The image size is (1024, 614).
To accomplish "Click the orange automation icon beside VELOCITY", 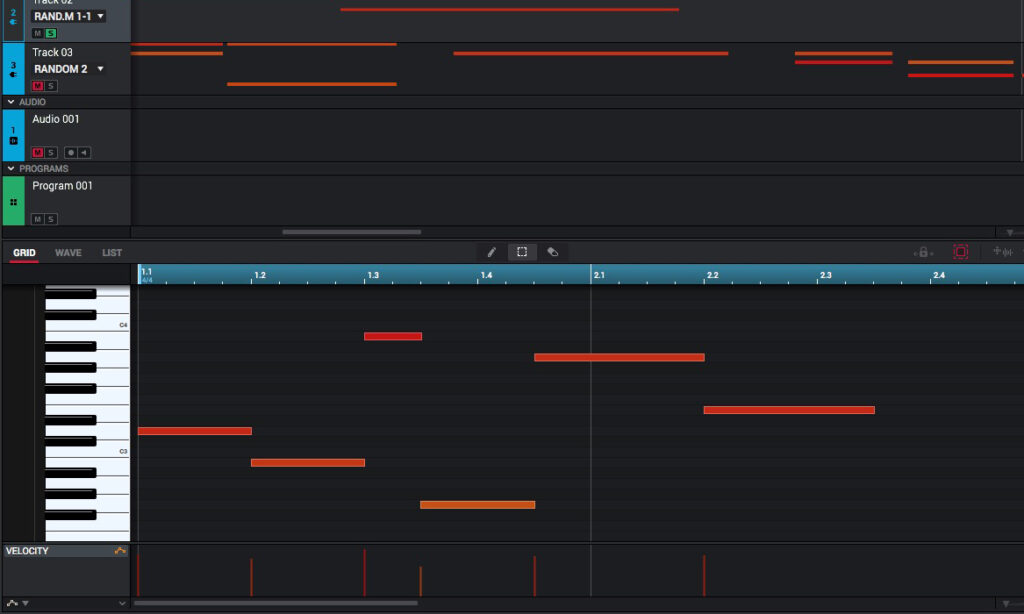I will point(120,551).
